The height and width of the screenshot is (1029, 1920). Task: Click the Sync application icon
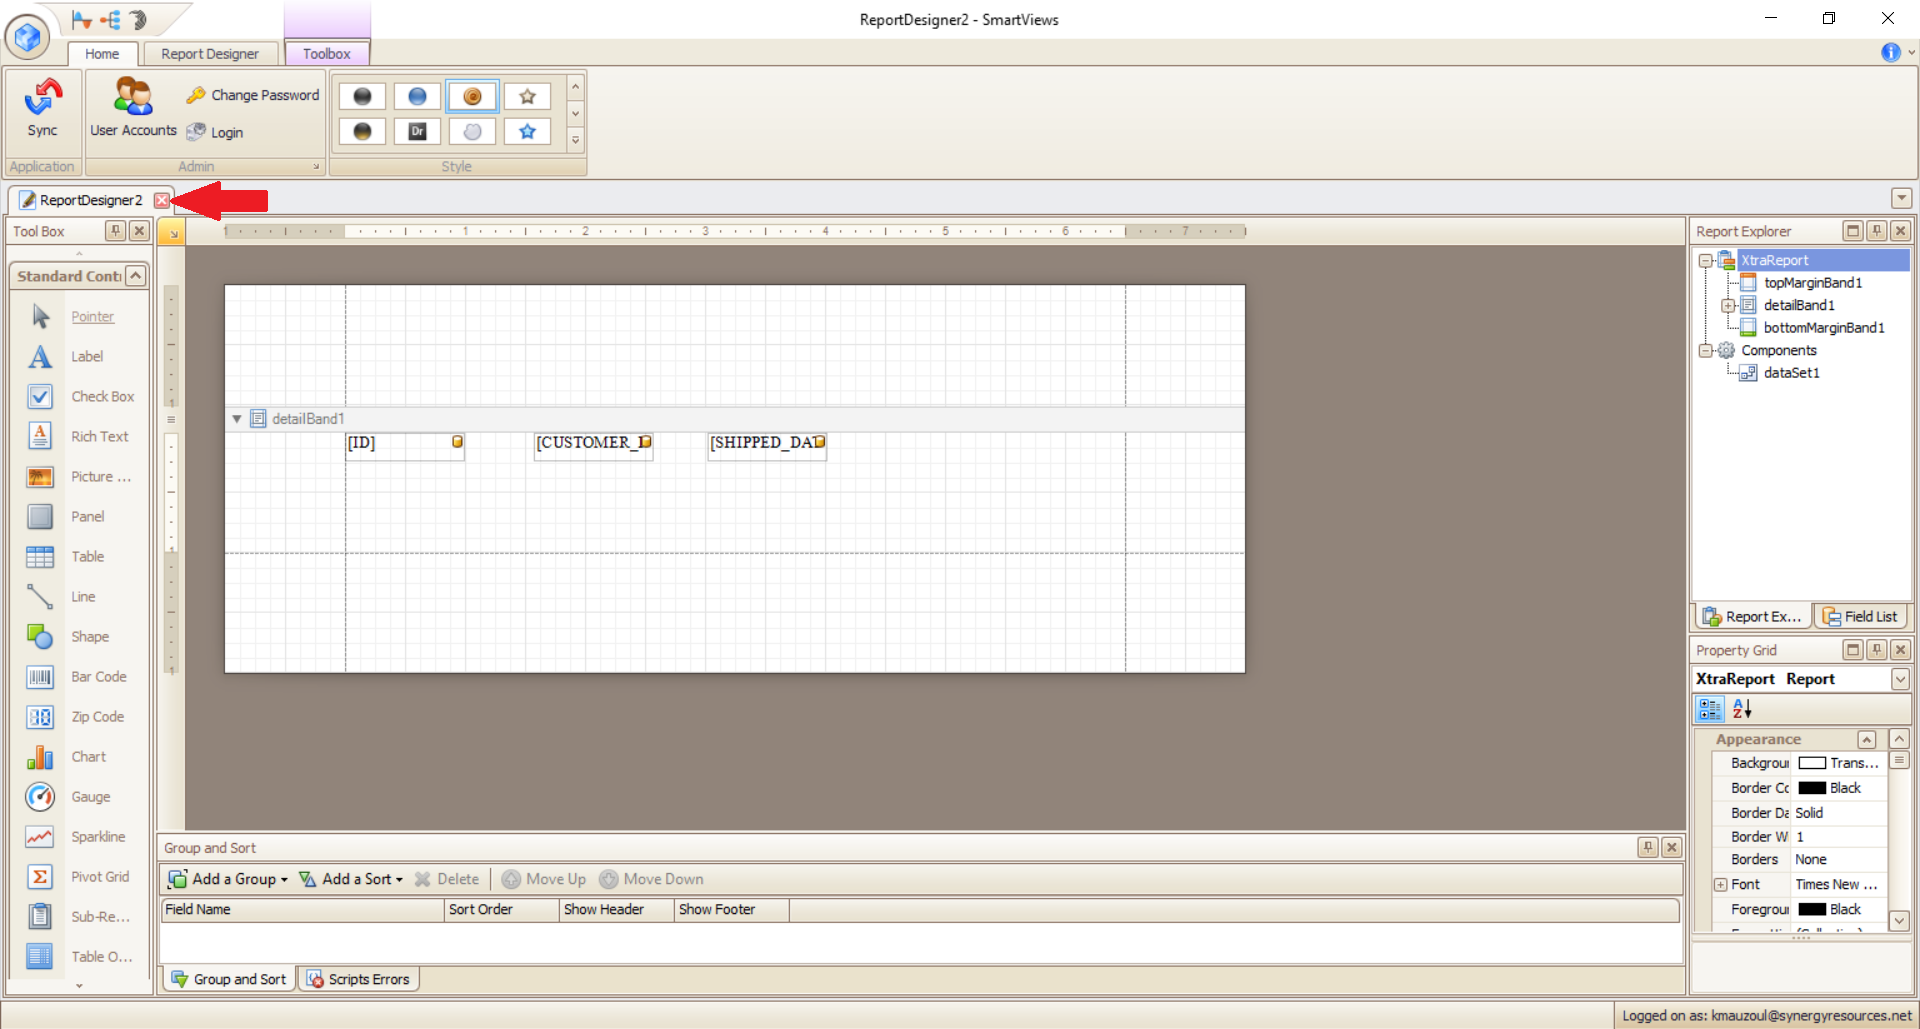42,108
